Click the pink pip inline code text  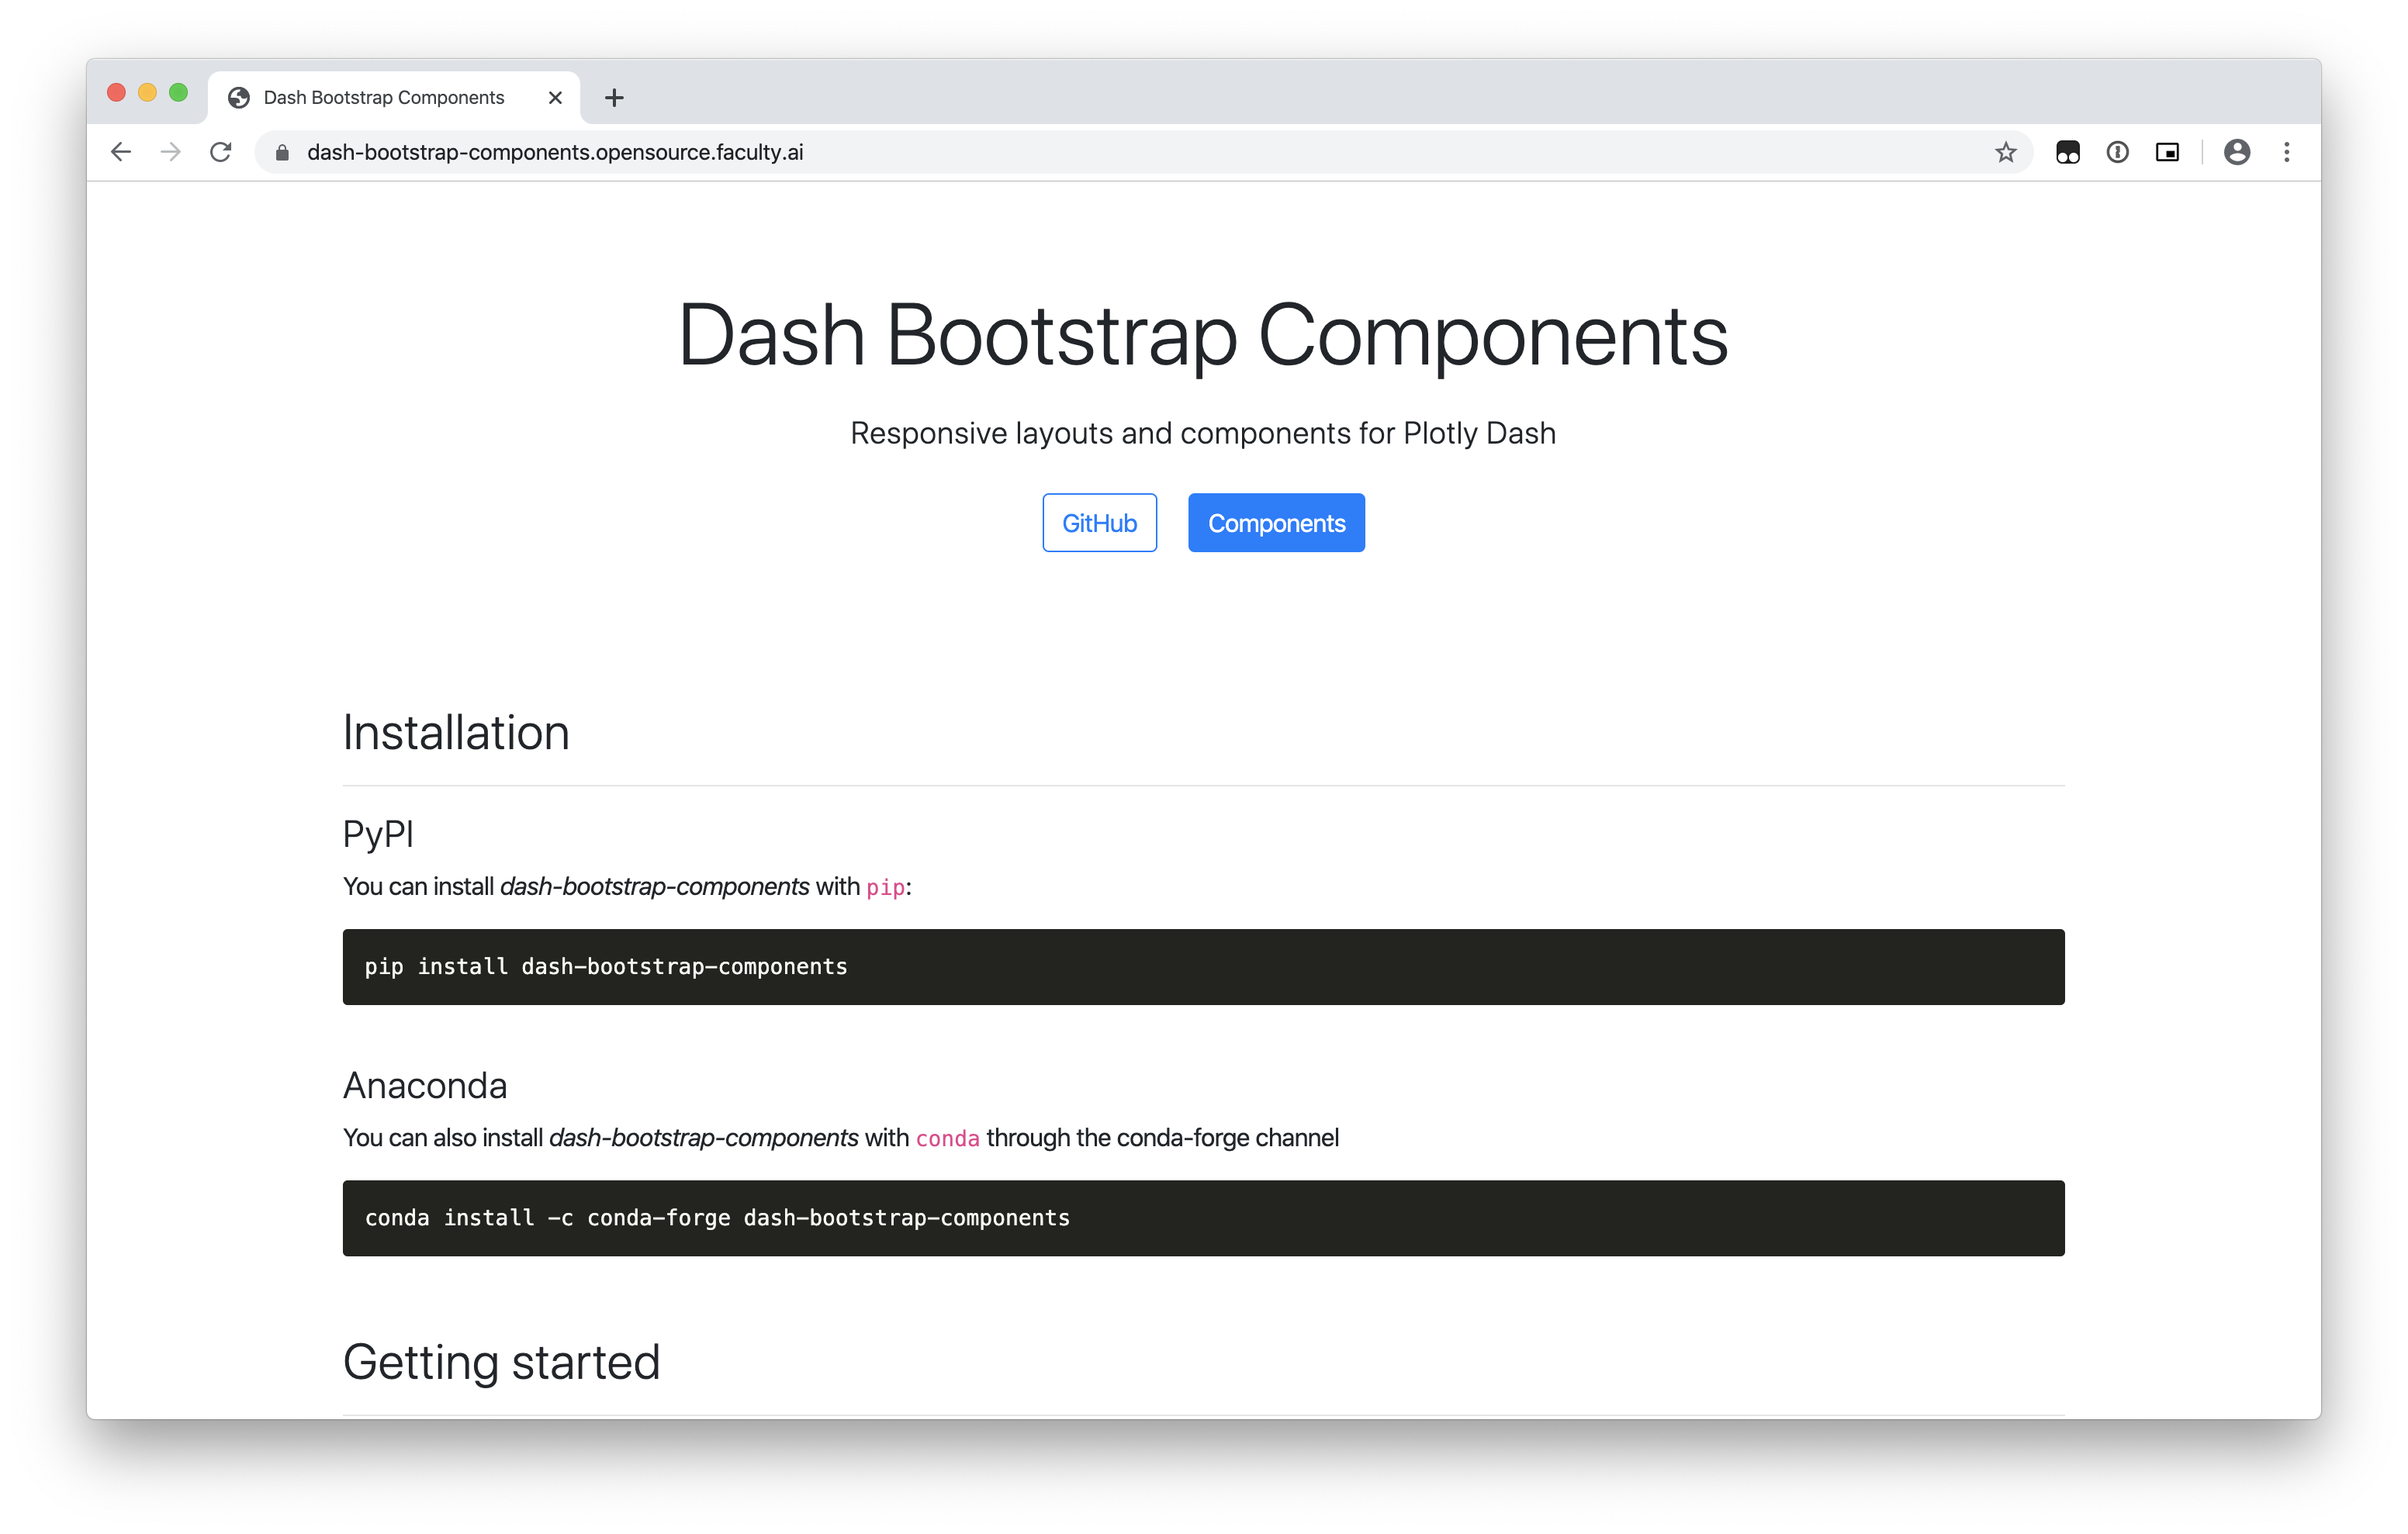click(x=884, y=886)
